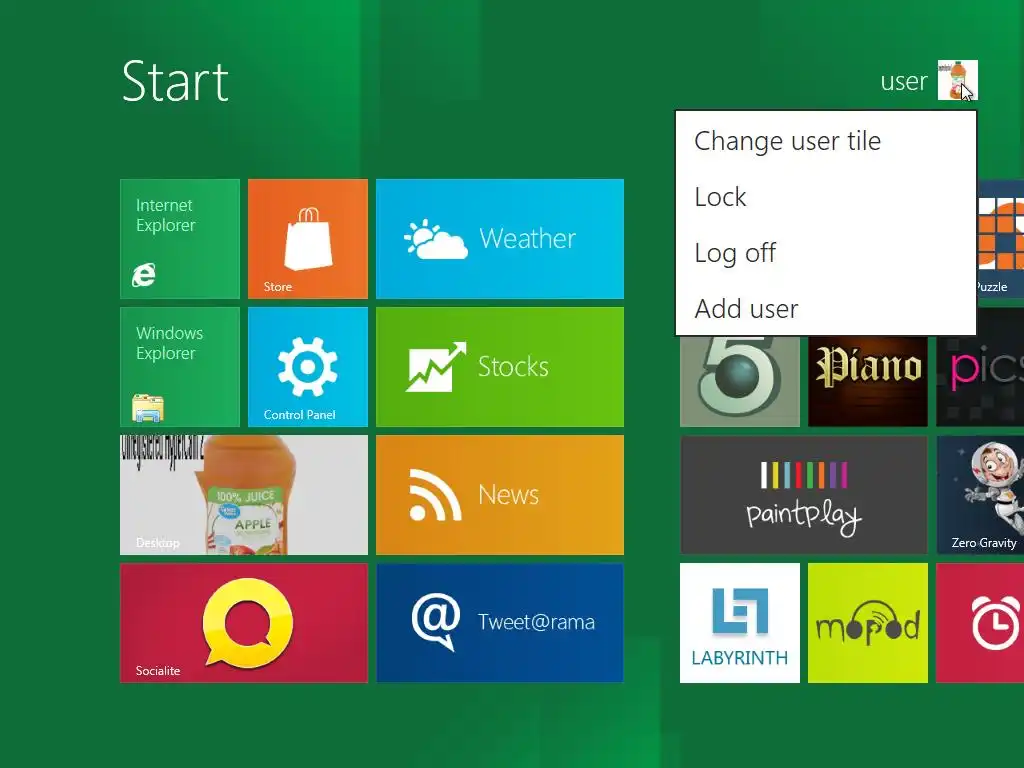Open the Internet Explorer tile
This screenshot has height=768, width=1024.
tap(180, 239)
